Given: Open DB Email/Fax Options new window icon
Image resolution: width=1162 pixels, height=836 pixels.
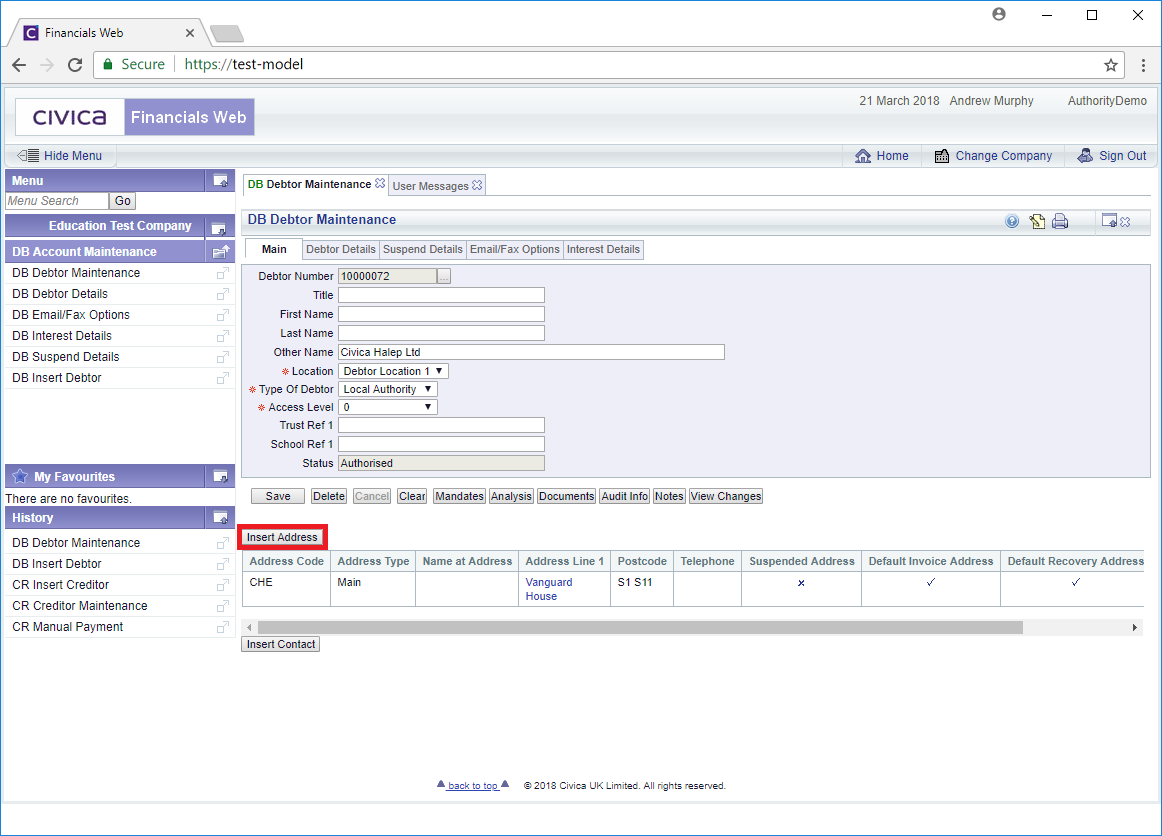Looking at the screenshot, I should [x=222, y=315].
